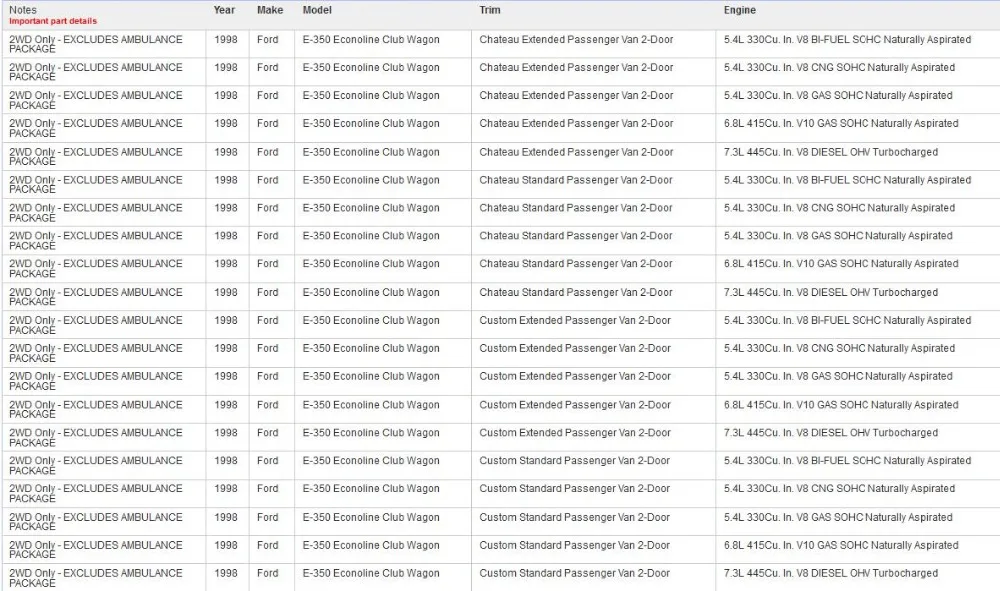Click Ford make cell in Chateau Standard 7.3L DIESEL row
The height and width of the screenshot is (591, 1000).
268,293
